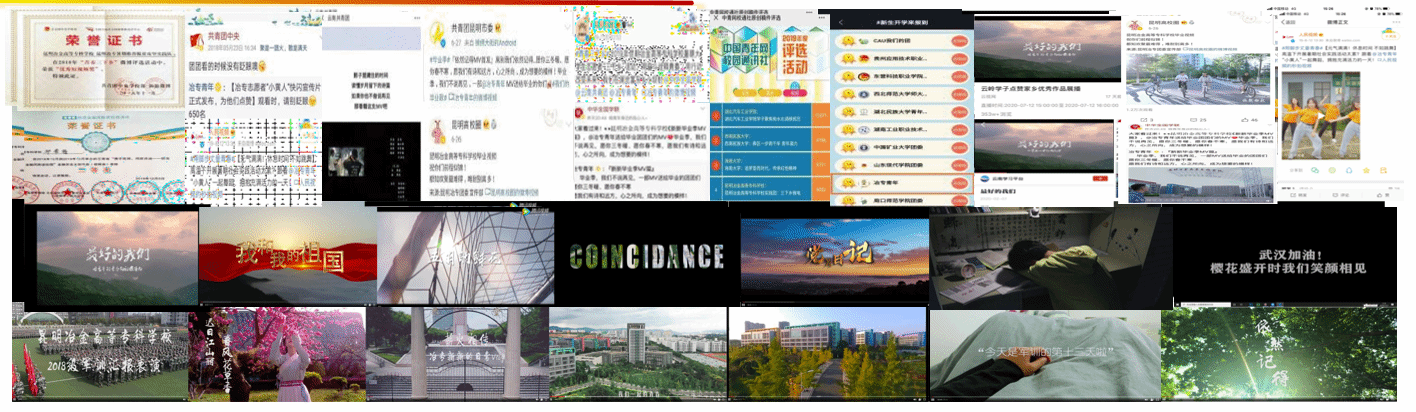Image resolution: width=1416 pixels, height=412 pixels.
Task: Open the pink blossom dancer video thumbnail
Action: 277,354
